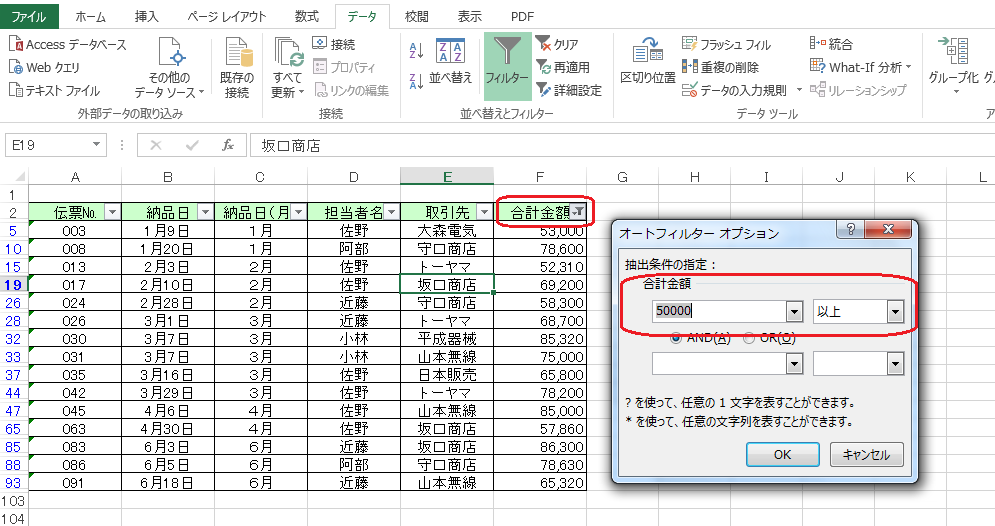Clear the current filter
This screenshot has height=526, width=995.
(557, 44)
